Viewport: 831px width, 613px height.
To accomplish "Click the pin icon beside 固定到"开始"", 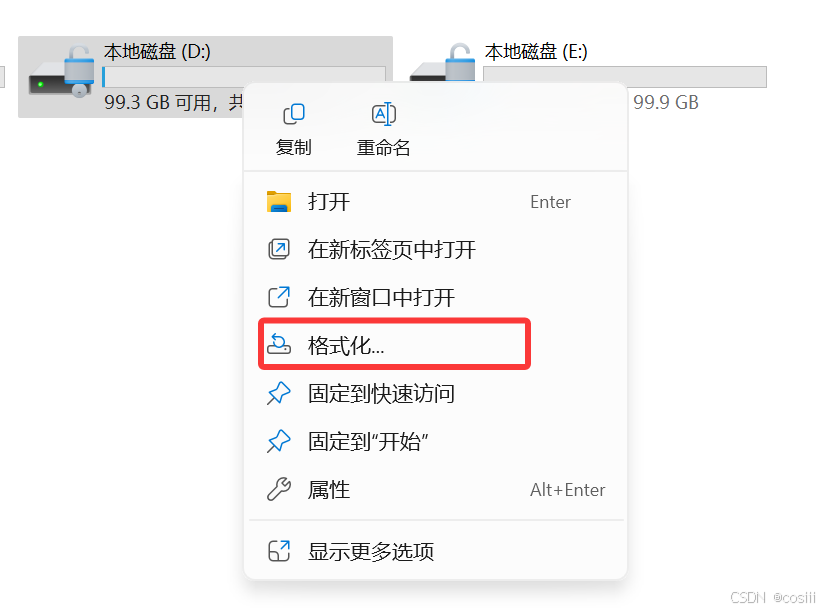I will (279, 441).
